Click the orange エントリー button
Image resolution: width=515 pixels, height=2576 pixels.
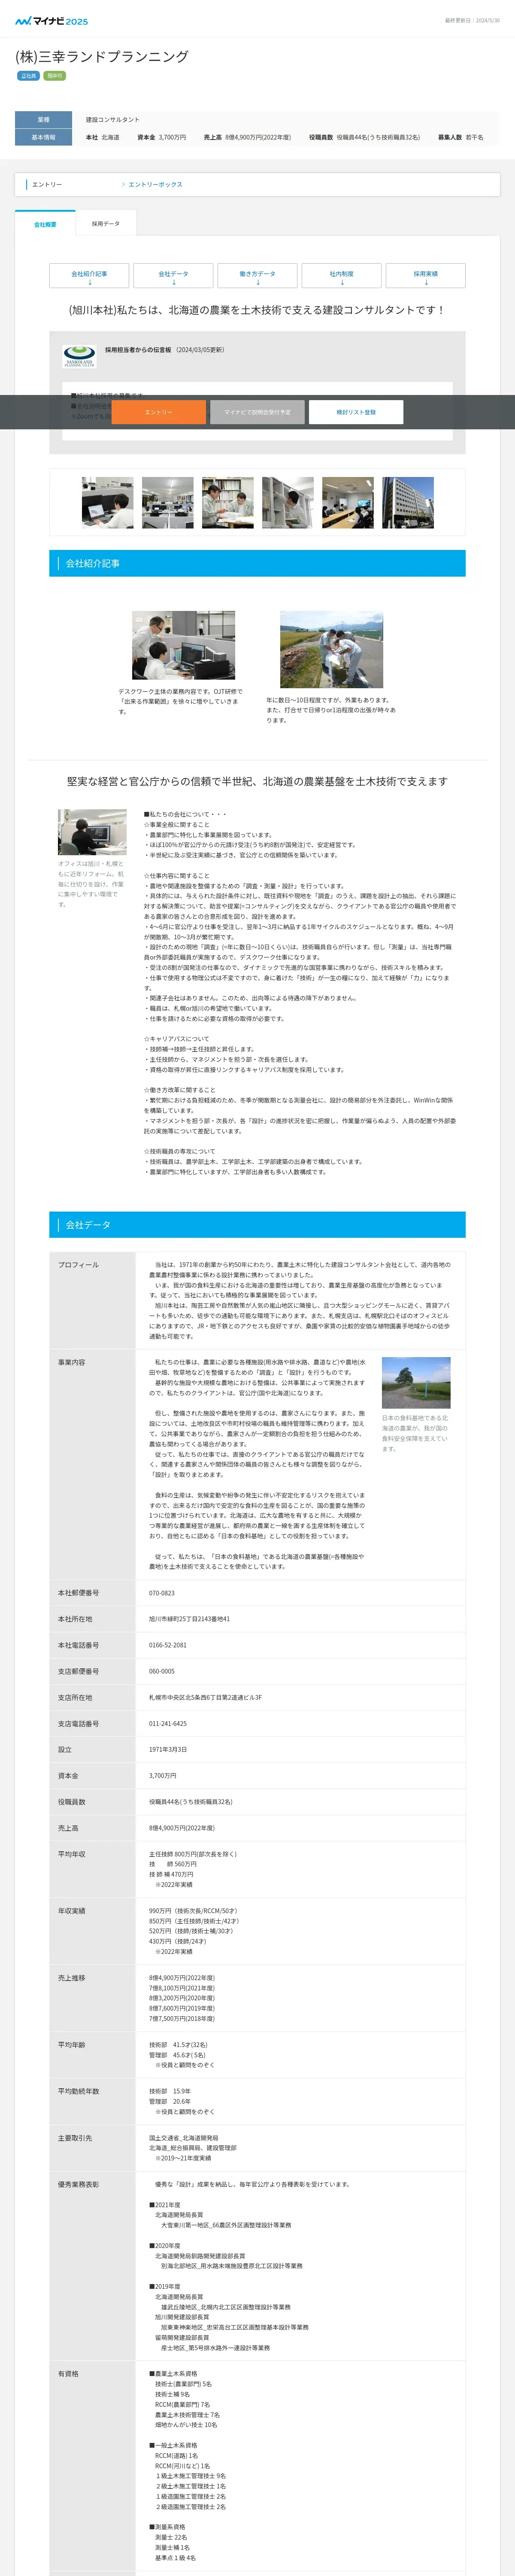coord(158,412)
